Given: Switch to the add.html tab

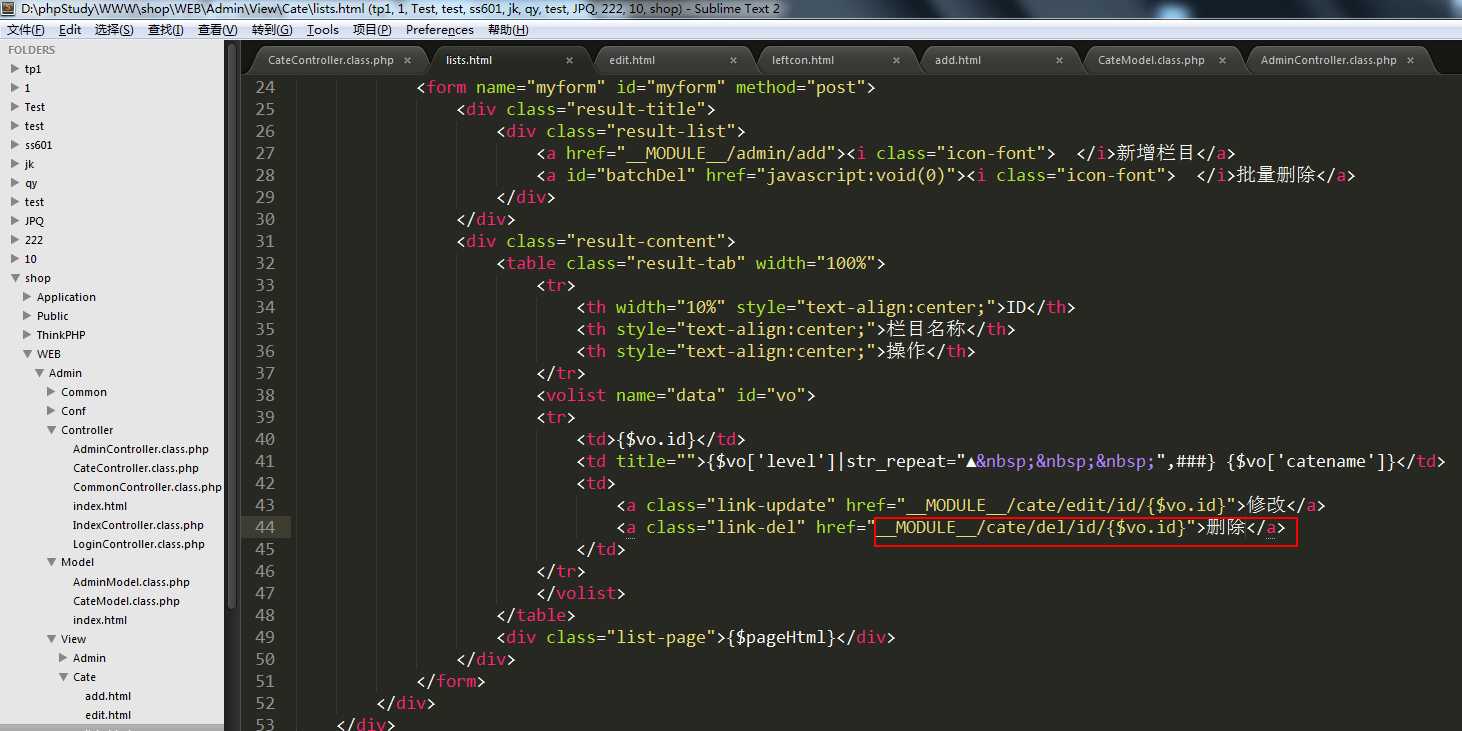Looking at the screenshot, I should click(x=958, y=60).
